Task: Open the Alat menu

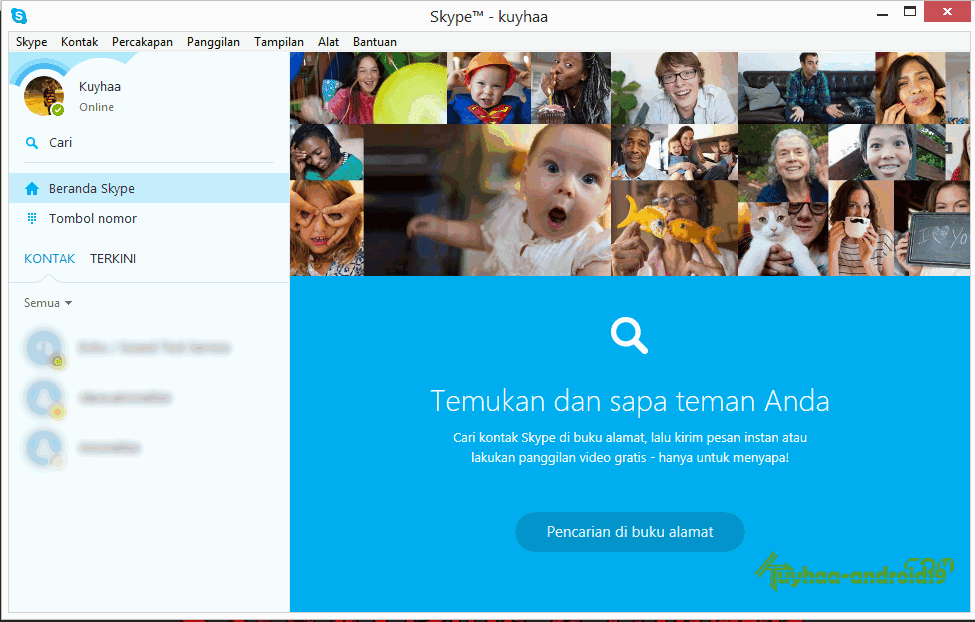Action: tap(328, 42)
